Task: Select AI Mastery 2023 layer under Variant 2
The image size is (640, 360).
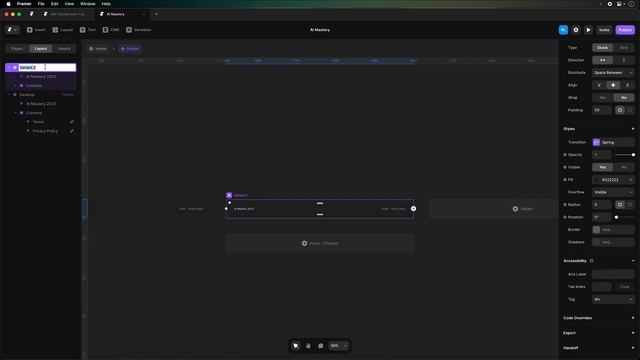Action: (x=41, y=77)
